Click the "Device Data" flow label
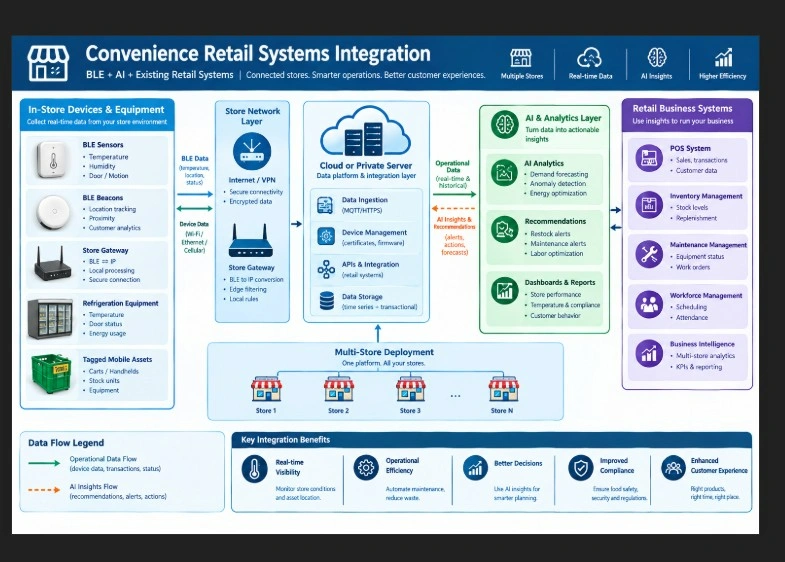 [194, 224]
